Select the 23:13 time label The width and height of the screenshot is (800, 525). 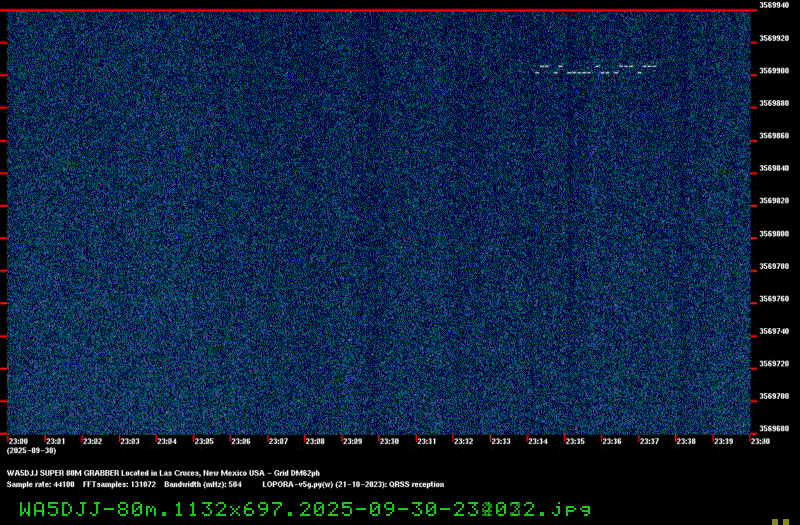tap(501, 441)
